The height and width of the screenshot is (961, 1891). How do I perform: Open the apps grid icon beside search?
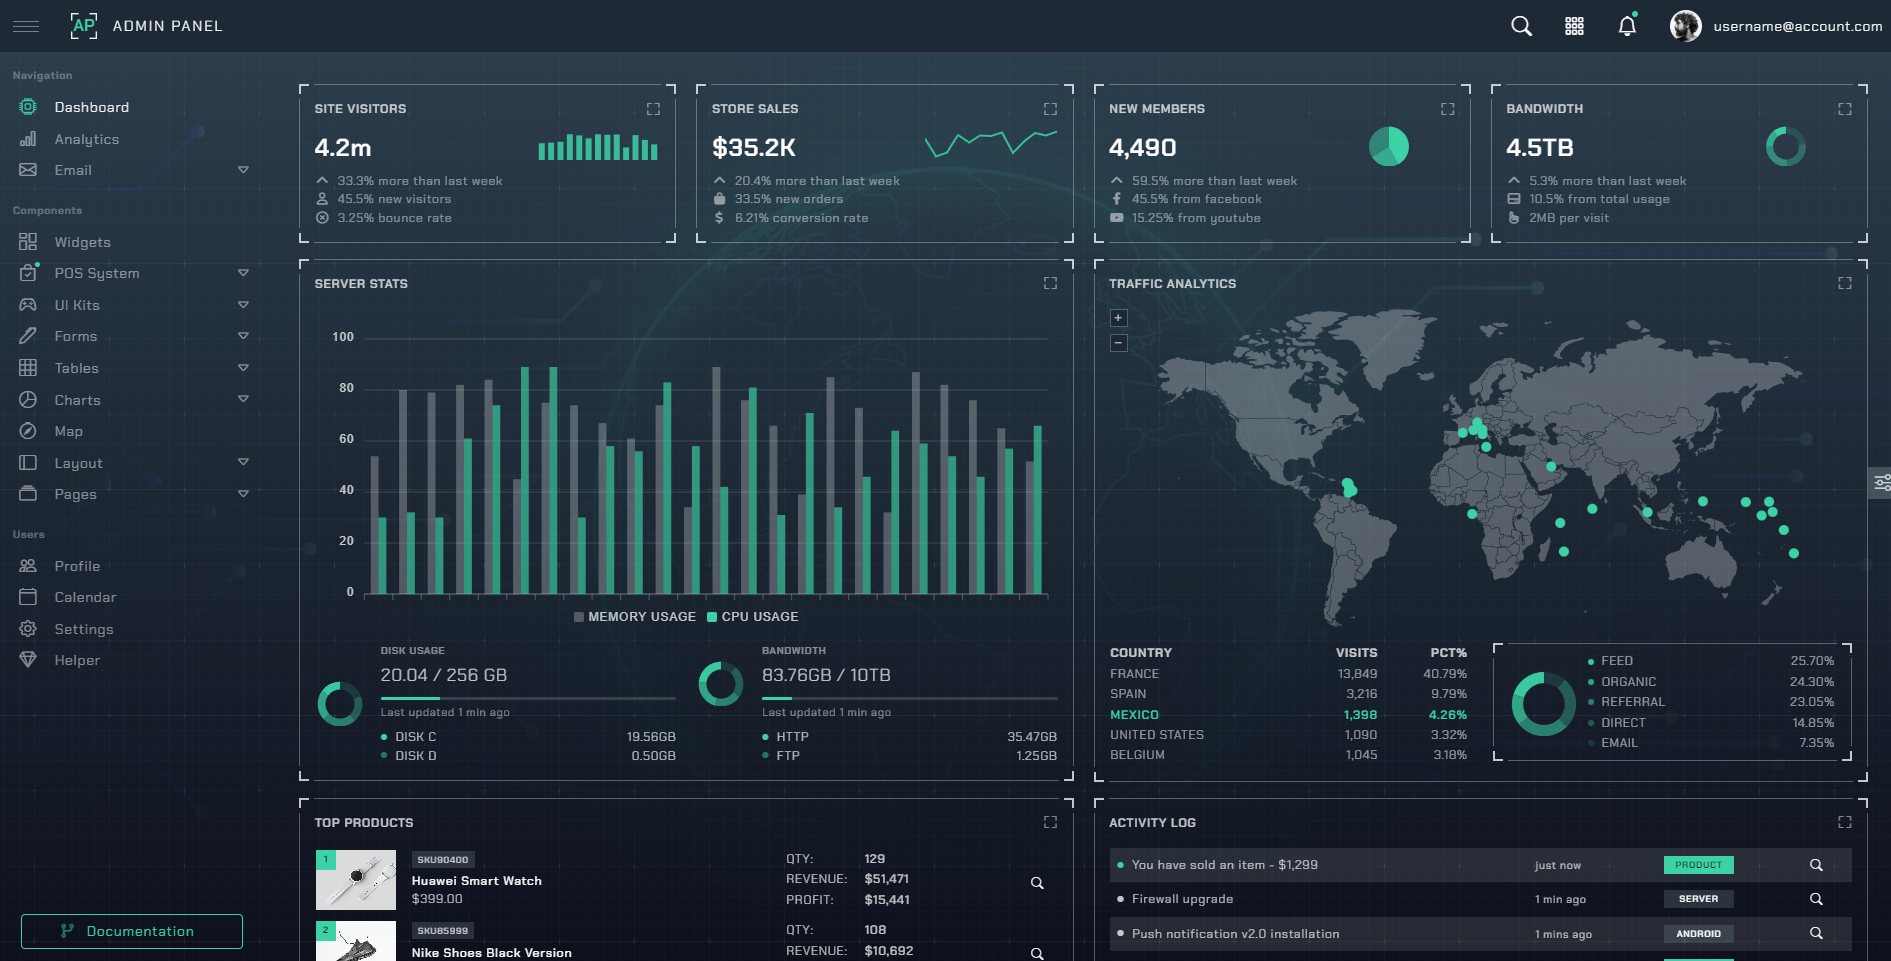(x=1574, y=25)
